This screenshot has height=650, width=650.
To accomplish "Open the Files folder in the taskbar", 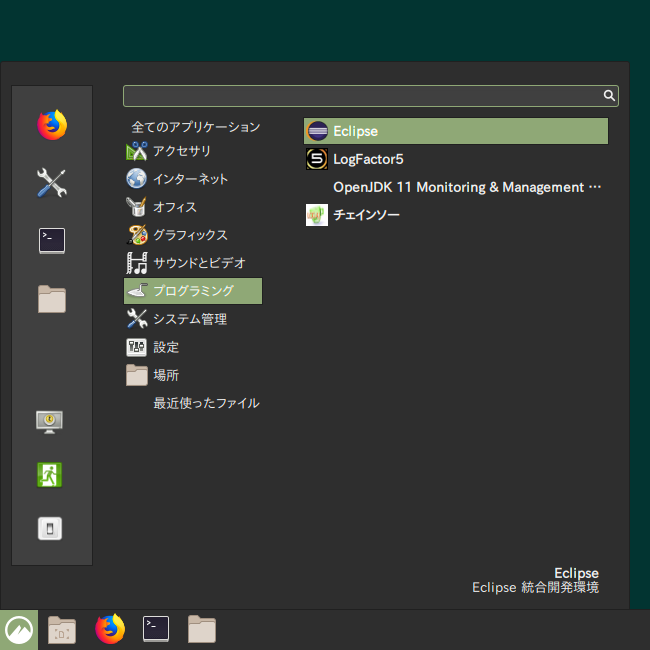I will (x=202, y=629).
